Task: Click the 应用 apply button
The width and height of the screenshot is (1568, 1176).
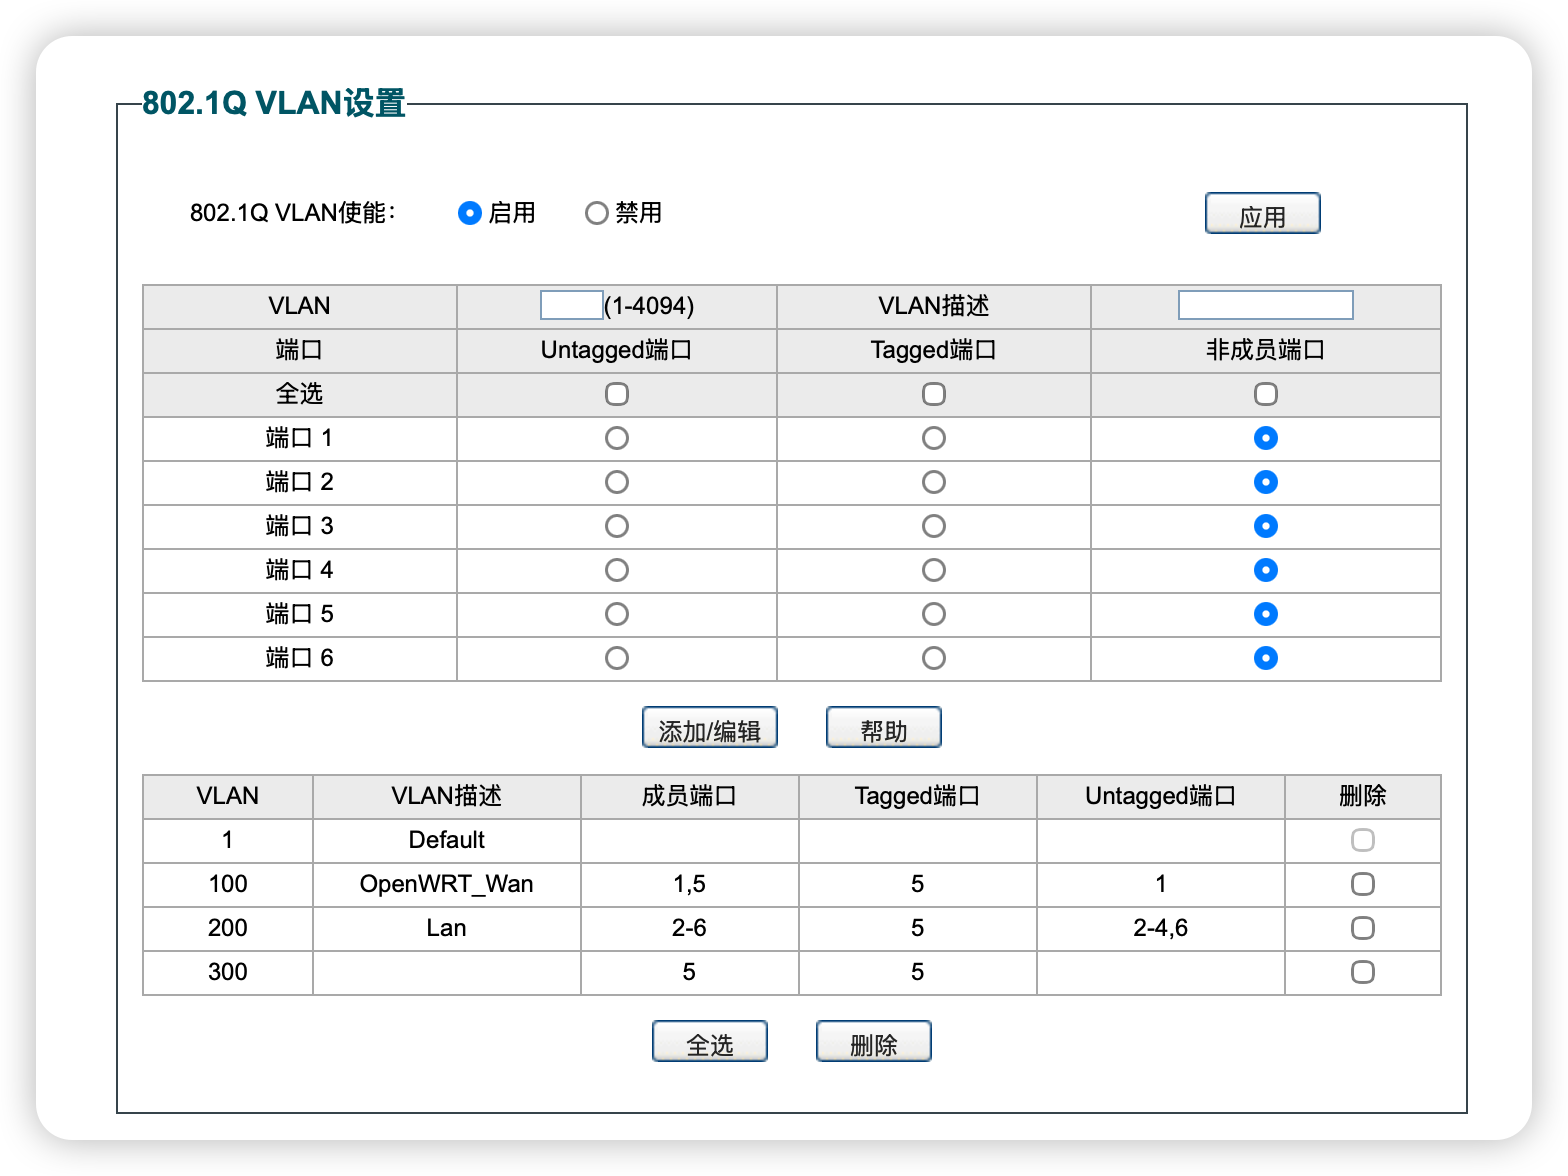Action: (x=1262, y=214)
